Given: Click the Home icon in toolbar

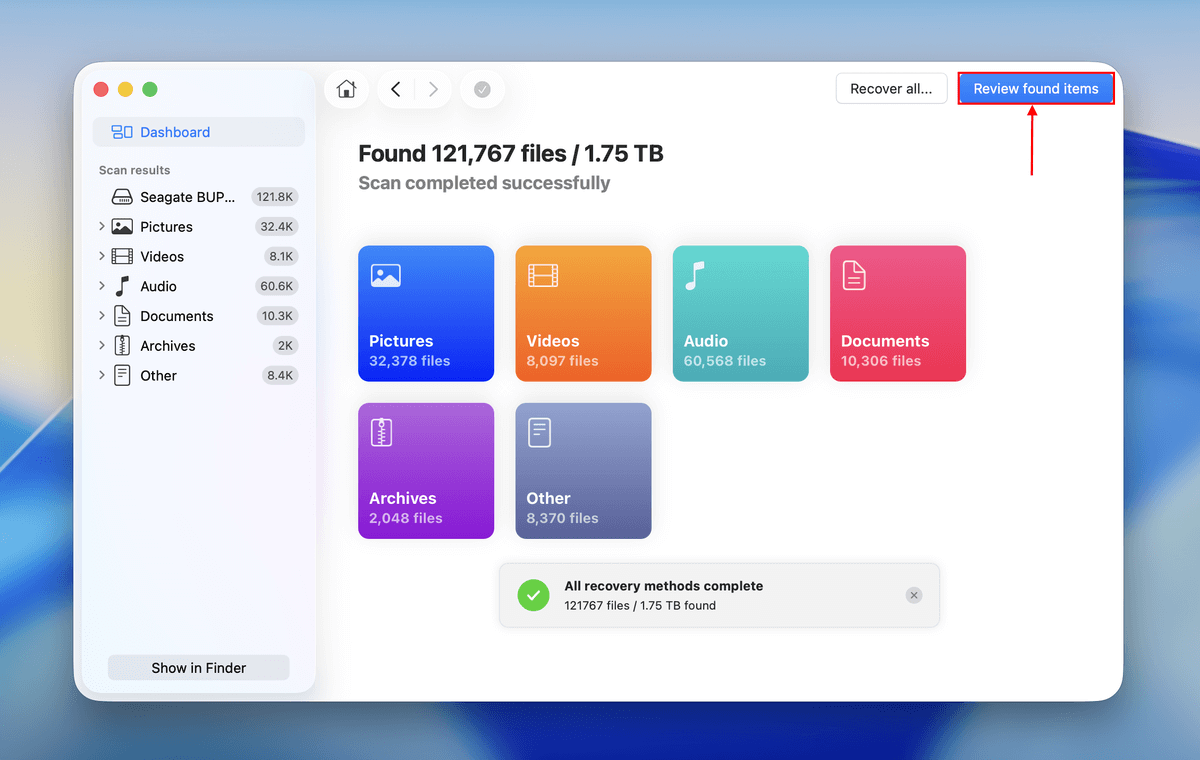Looking at the screenshot, I should coord(346,89).
